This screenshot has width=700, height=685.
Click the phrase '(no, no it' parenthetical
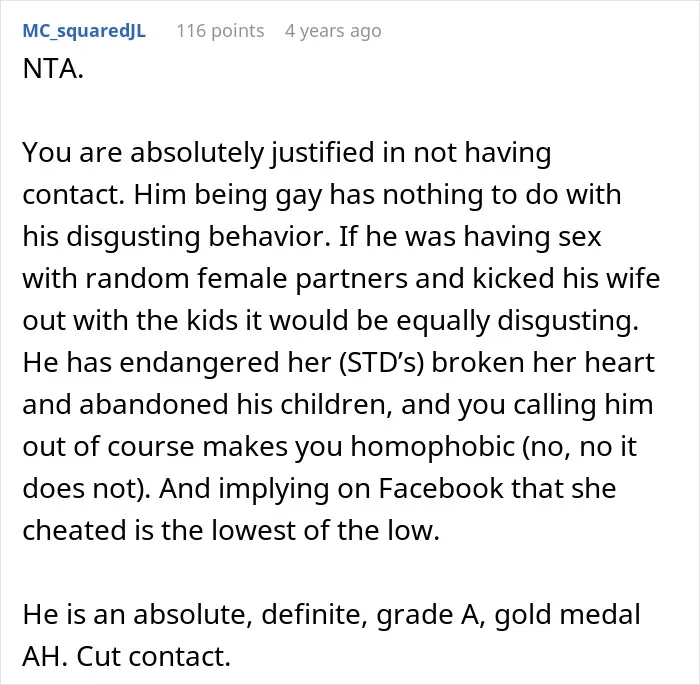[x=579, y=447]
